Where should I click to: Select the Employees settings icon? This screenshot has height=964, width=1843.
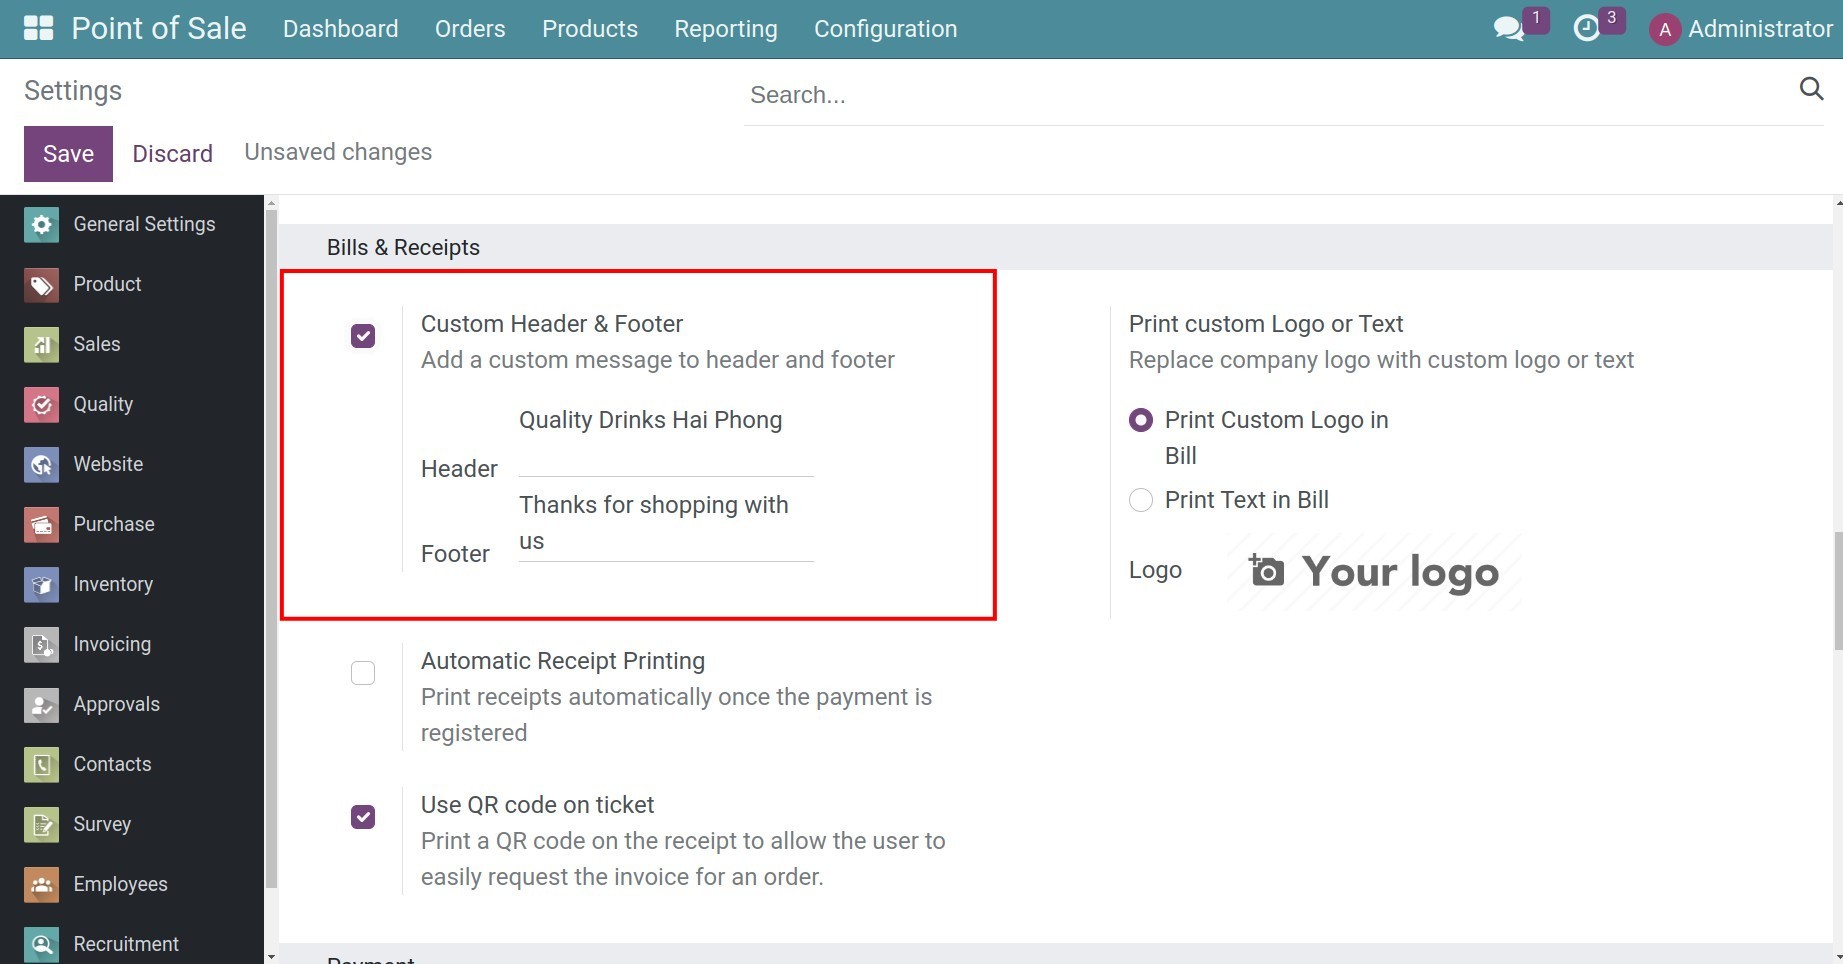tap(40, 884)
